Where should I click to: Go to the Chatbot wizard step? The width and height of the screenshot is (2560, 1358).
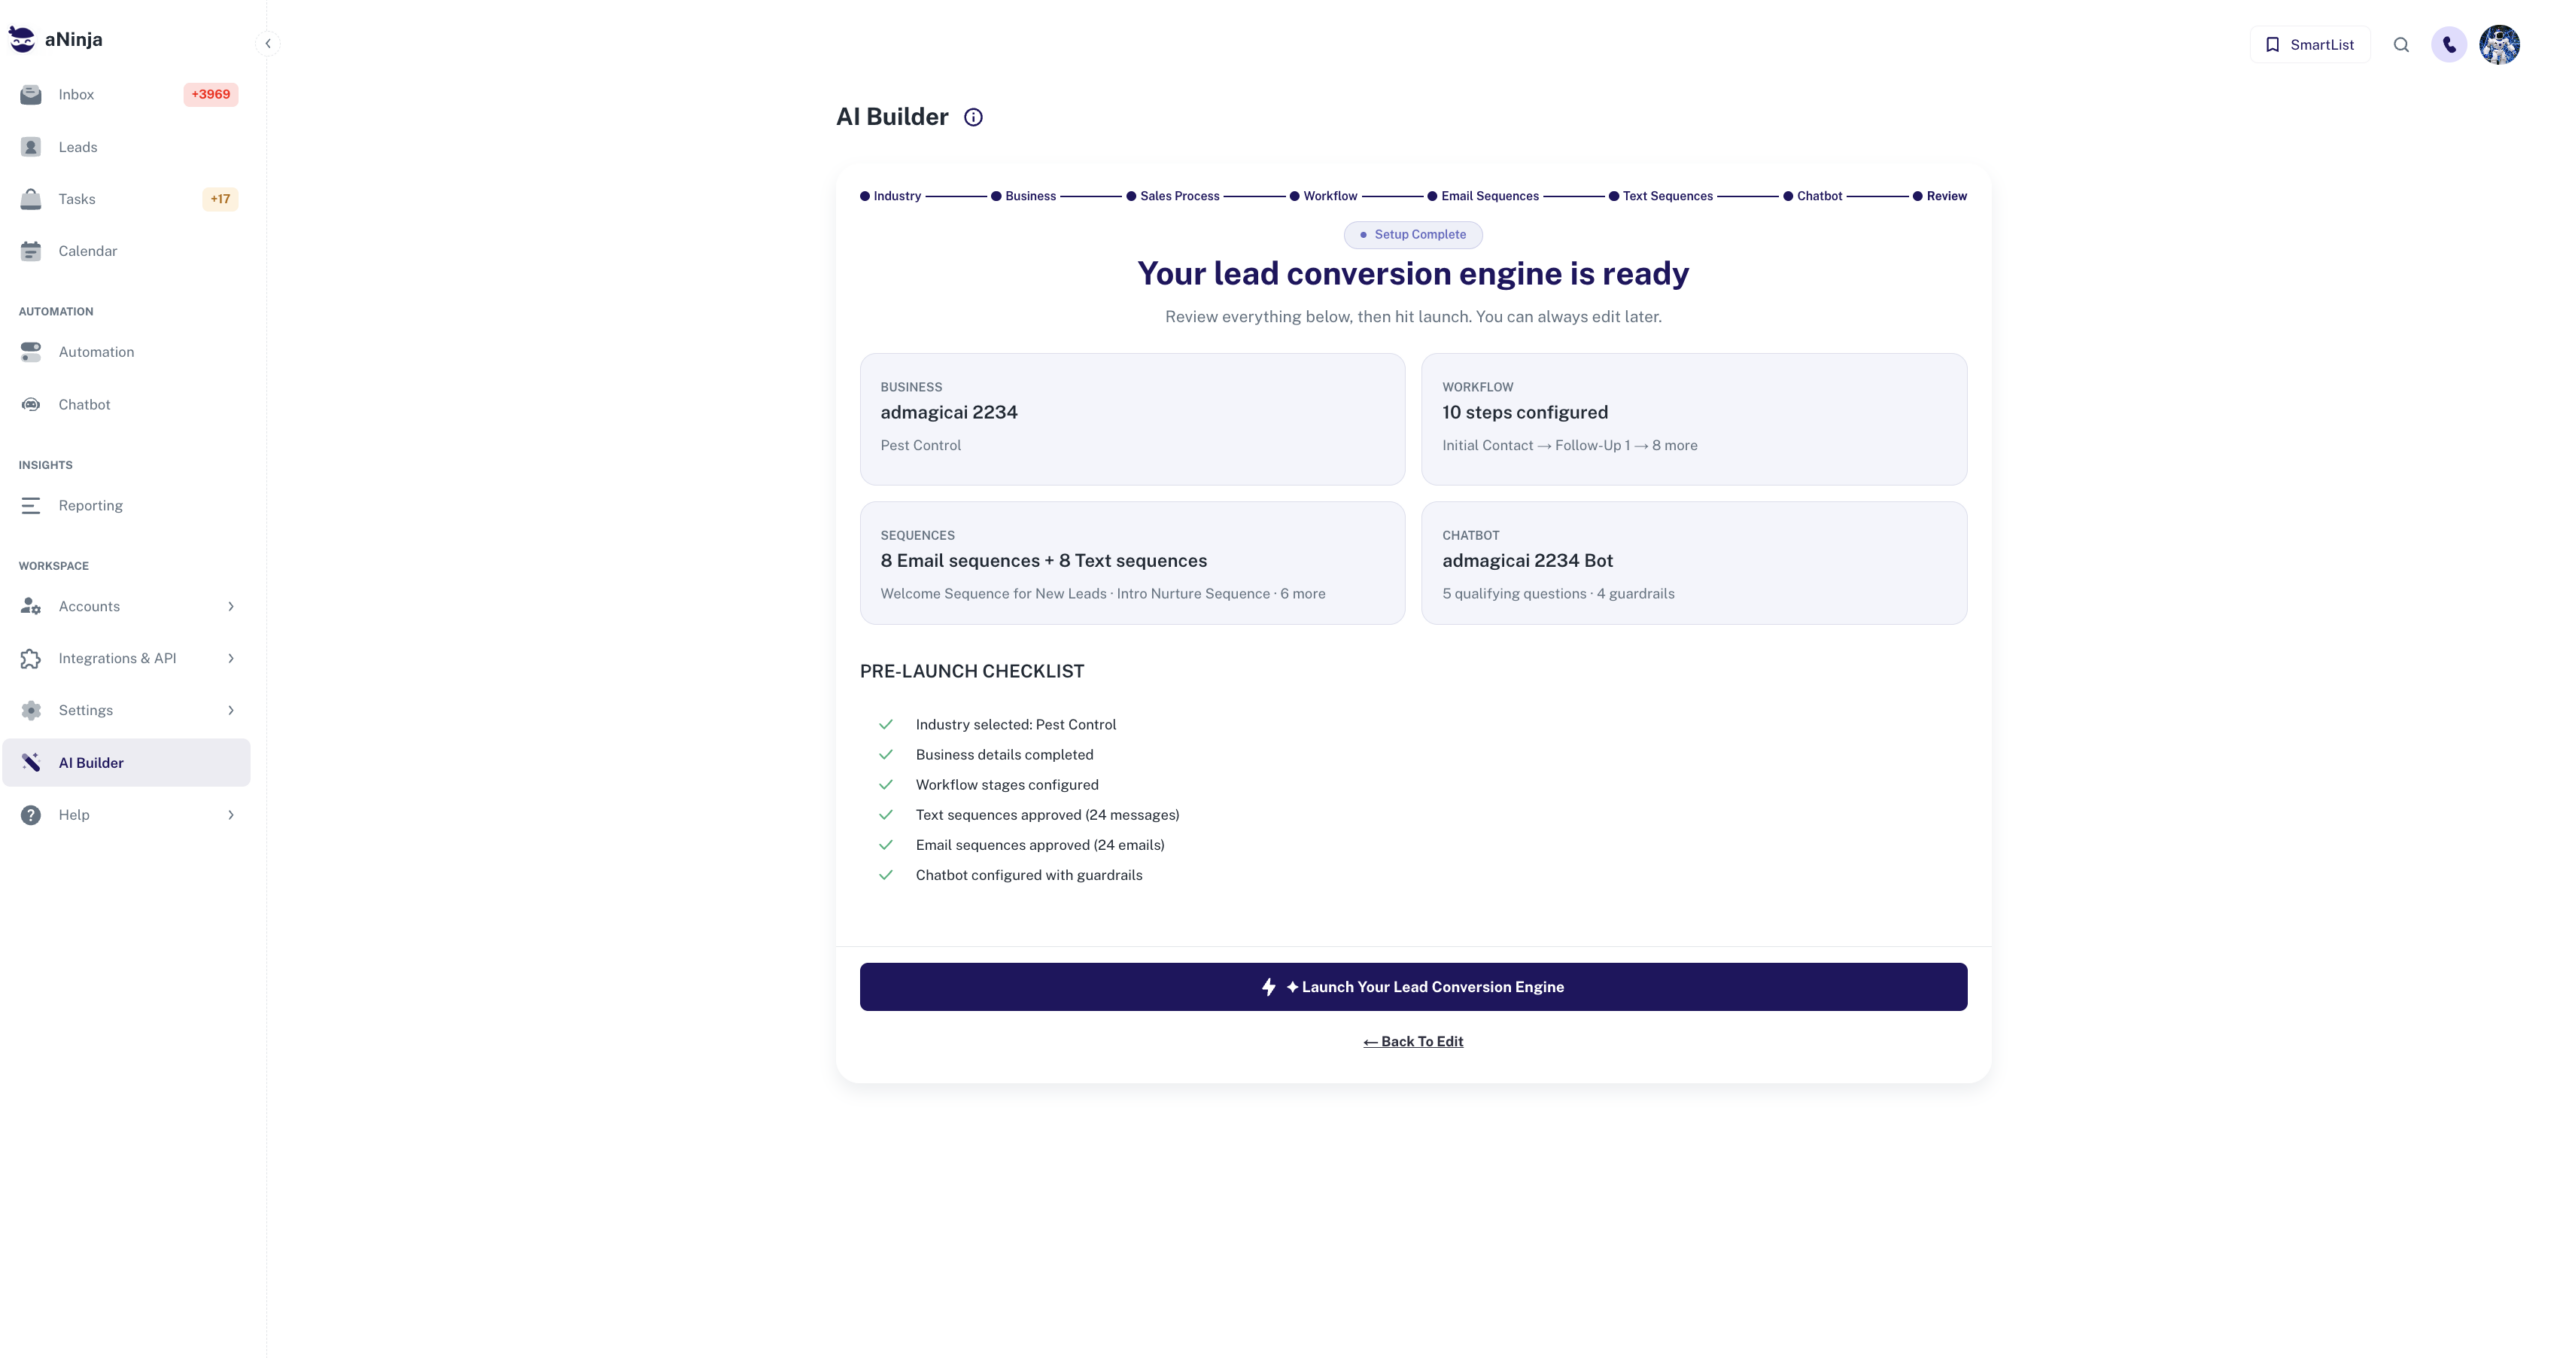click(x=1813, y=196)
